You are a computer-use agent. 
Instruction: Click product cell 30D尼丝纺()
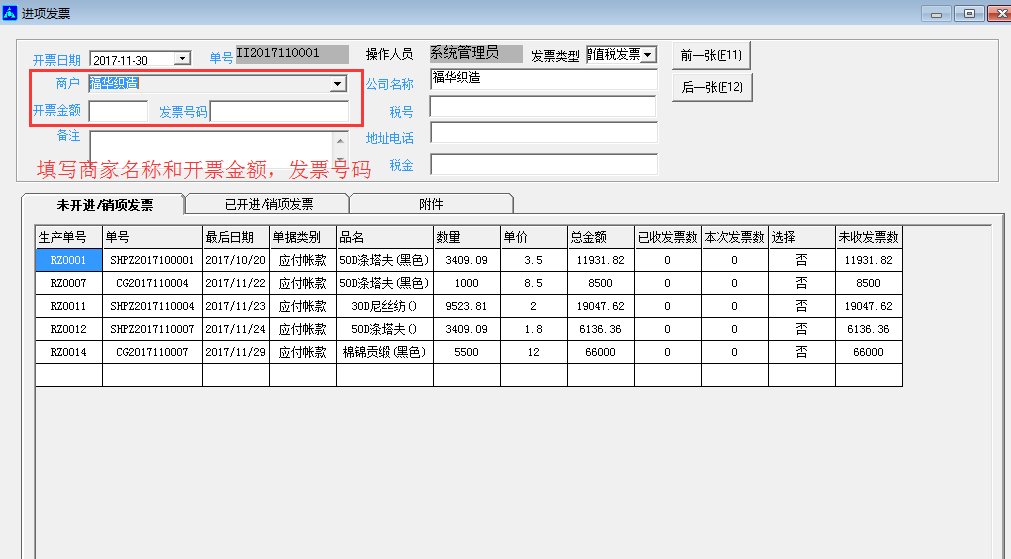pos(385,306)
